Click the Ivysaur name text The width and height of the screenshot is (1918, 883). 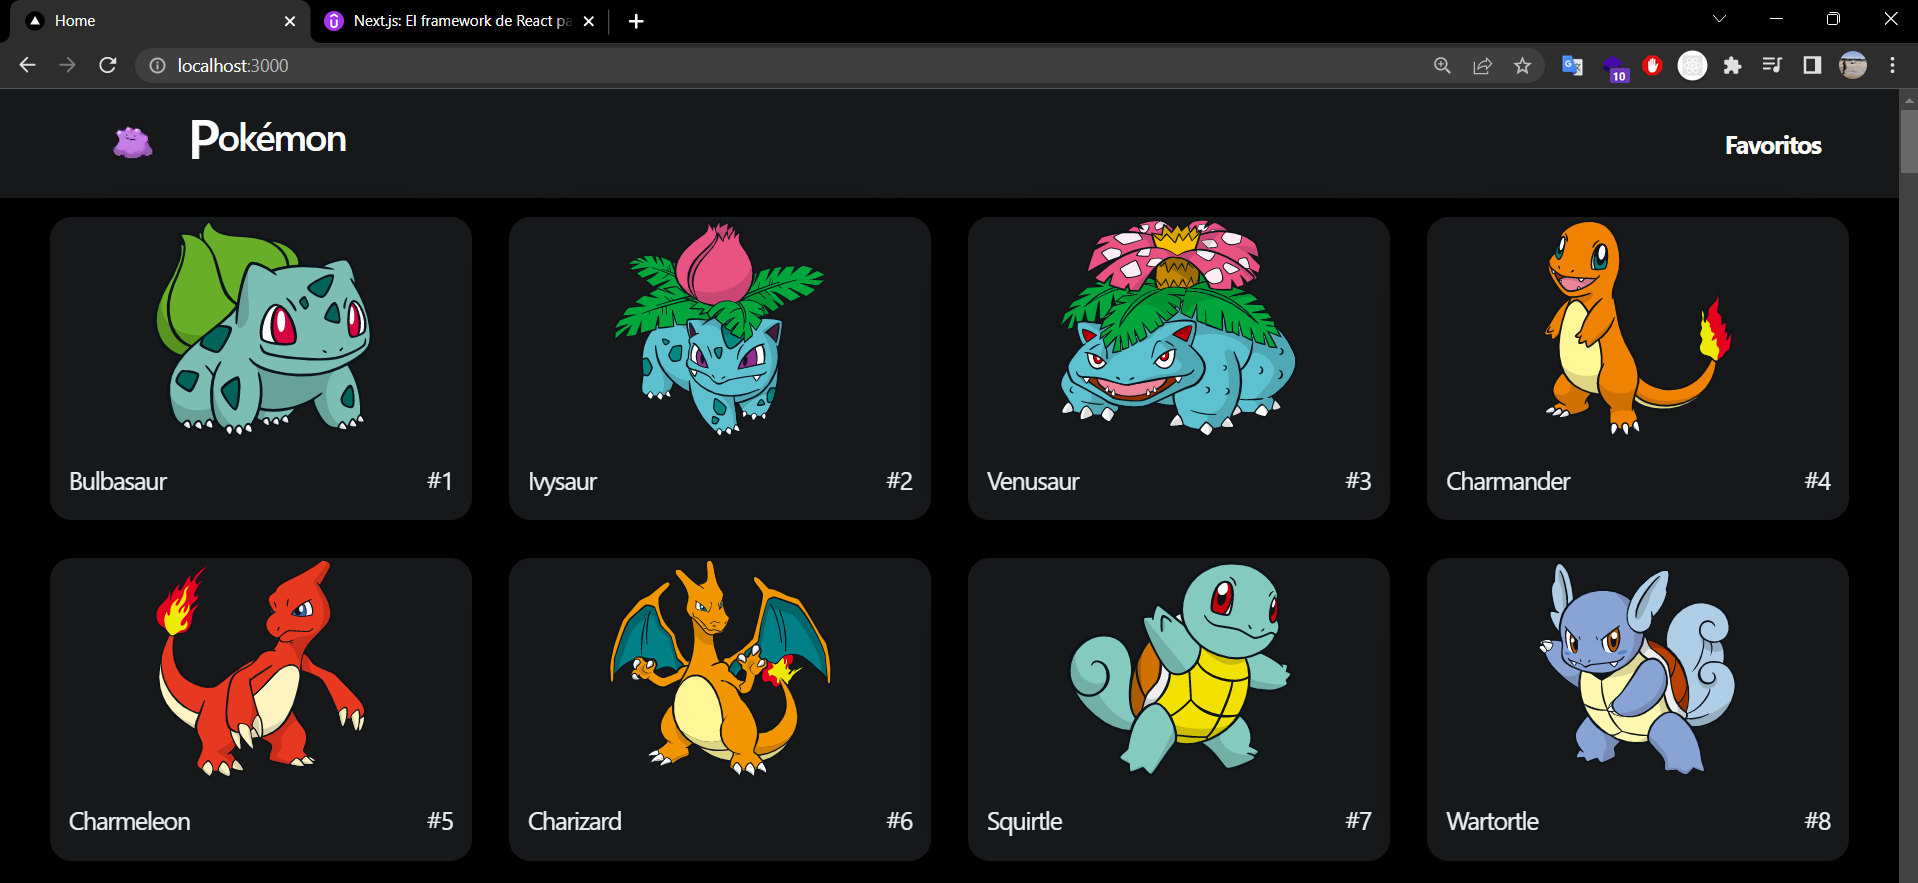pyautogui.click(x=562, y=482)
